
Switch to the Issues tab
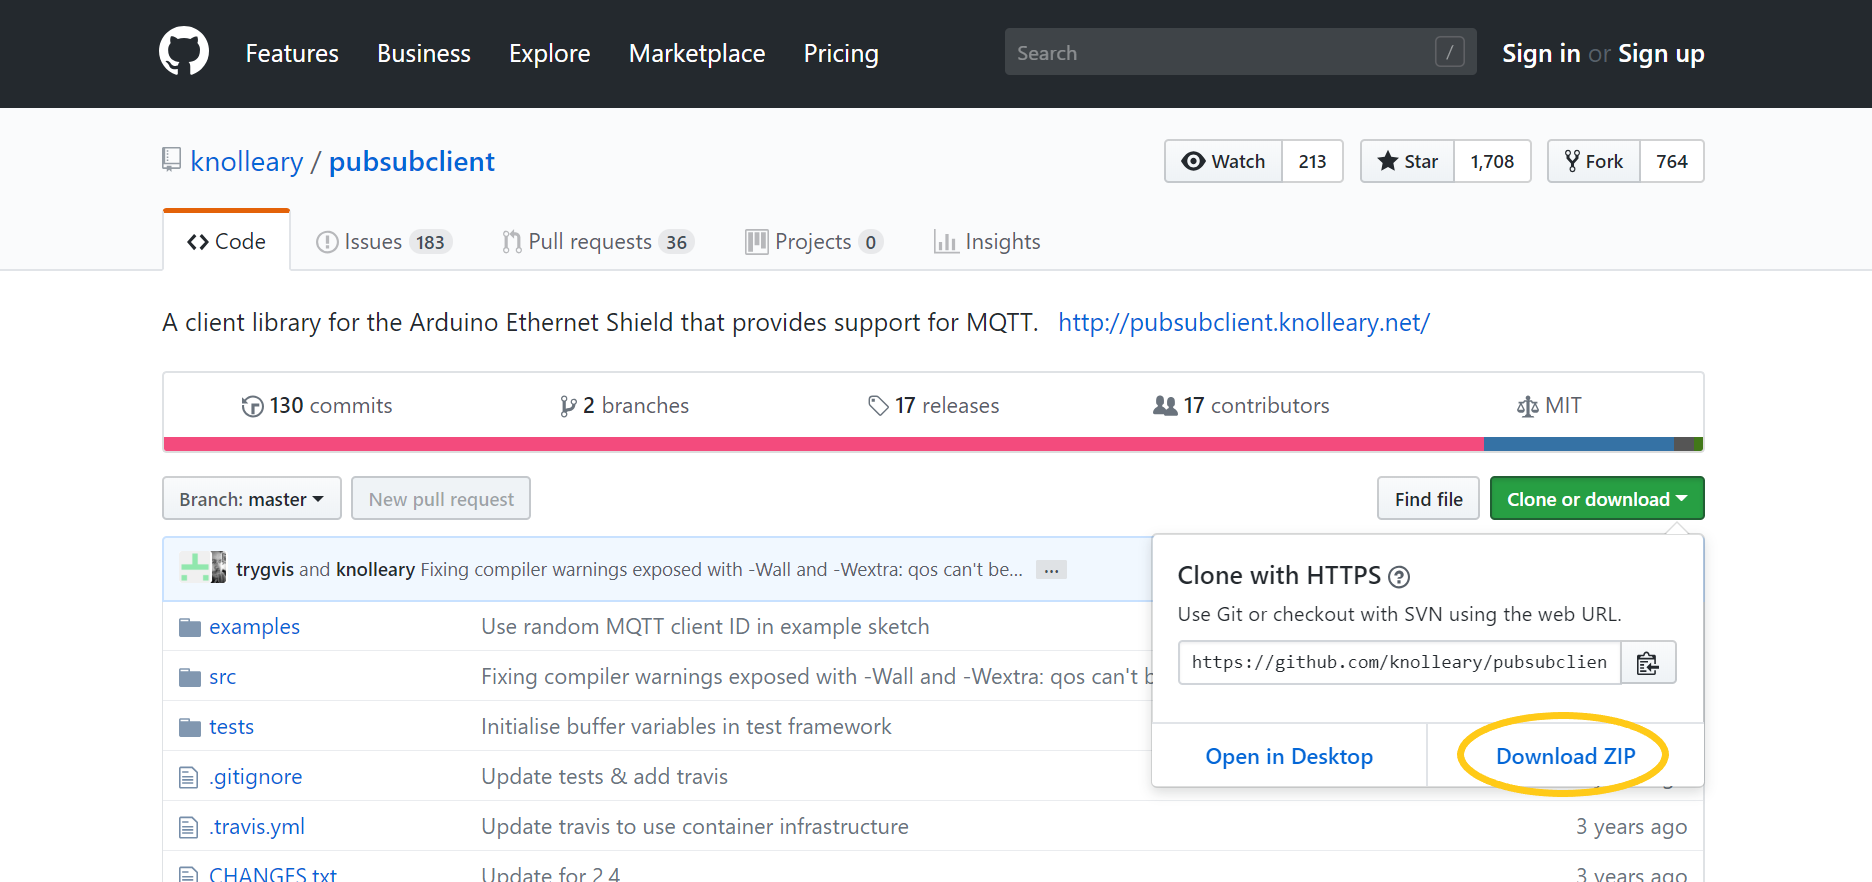[384, 242]
